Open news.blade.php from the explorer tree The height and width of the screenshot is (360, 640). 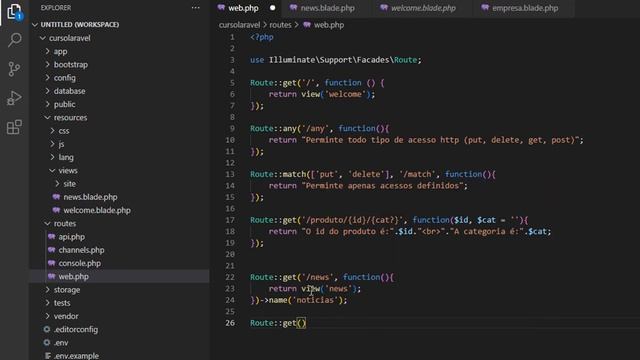click(x=90, y=197)
